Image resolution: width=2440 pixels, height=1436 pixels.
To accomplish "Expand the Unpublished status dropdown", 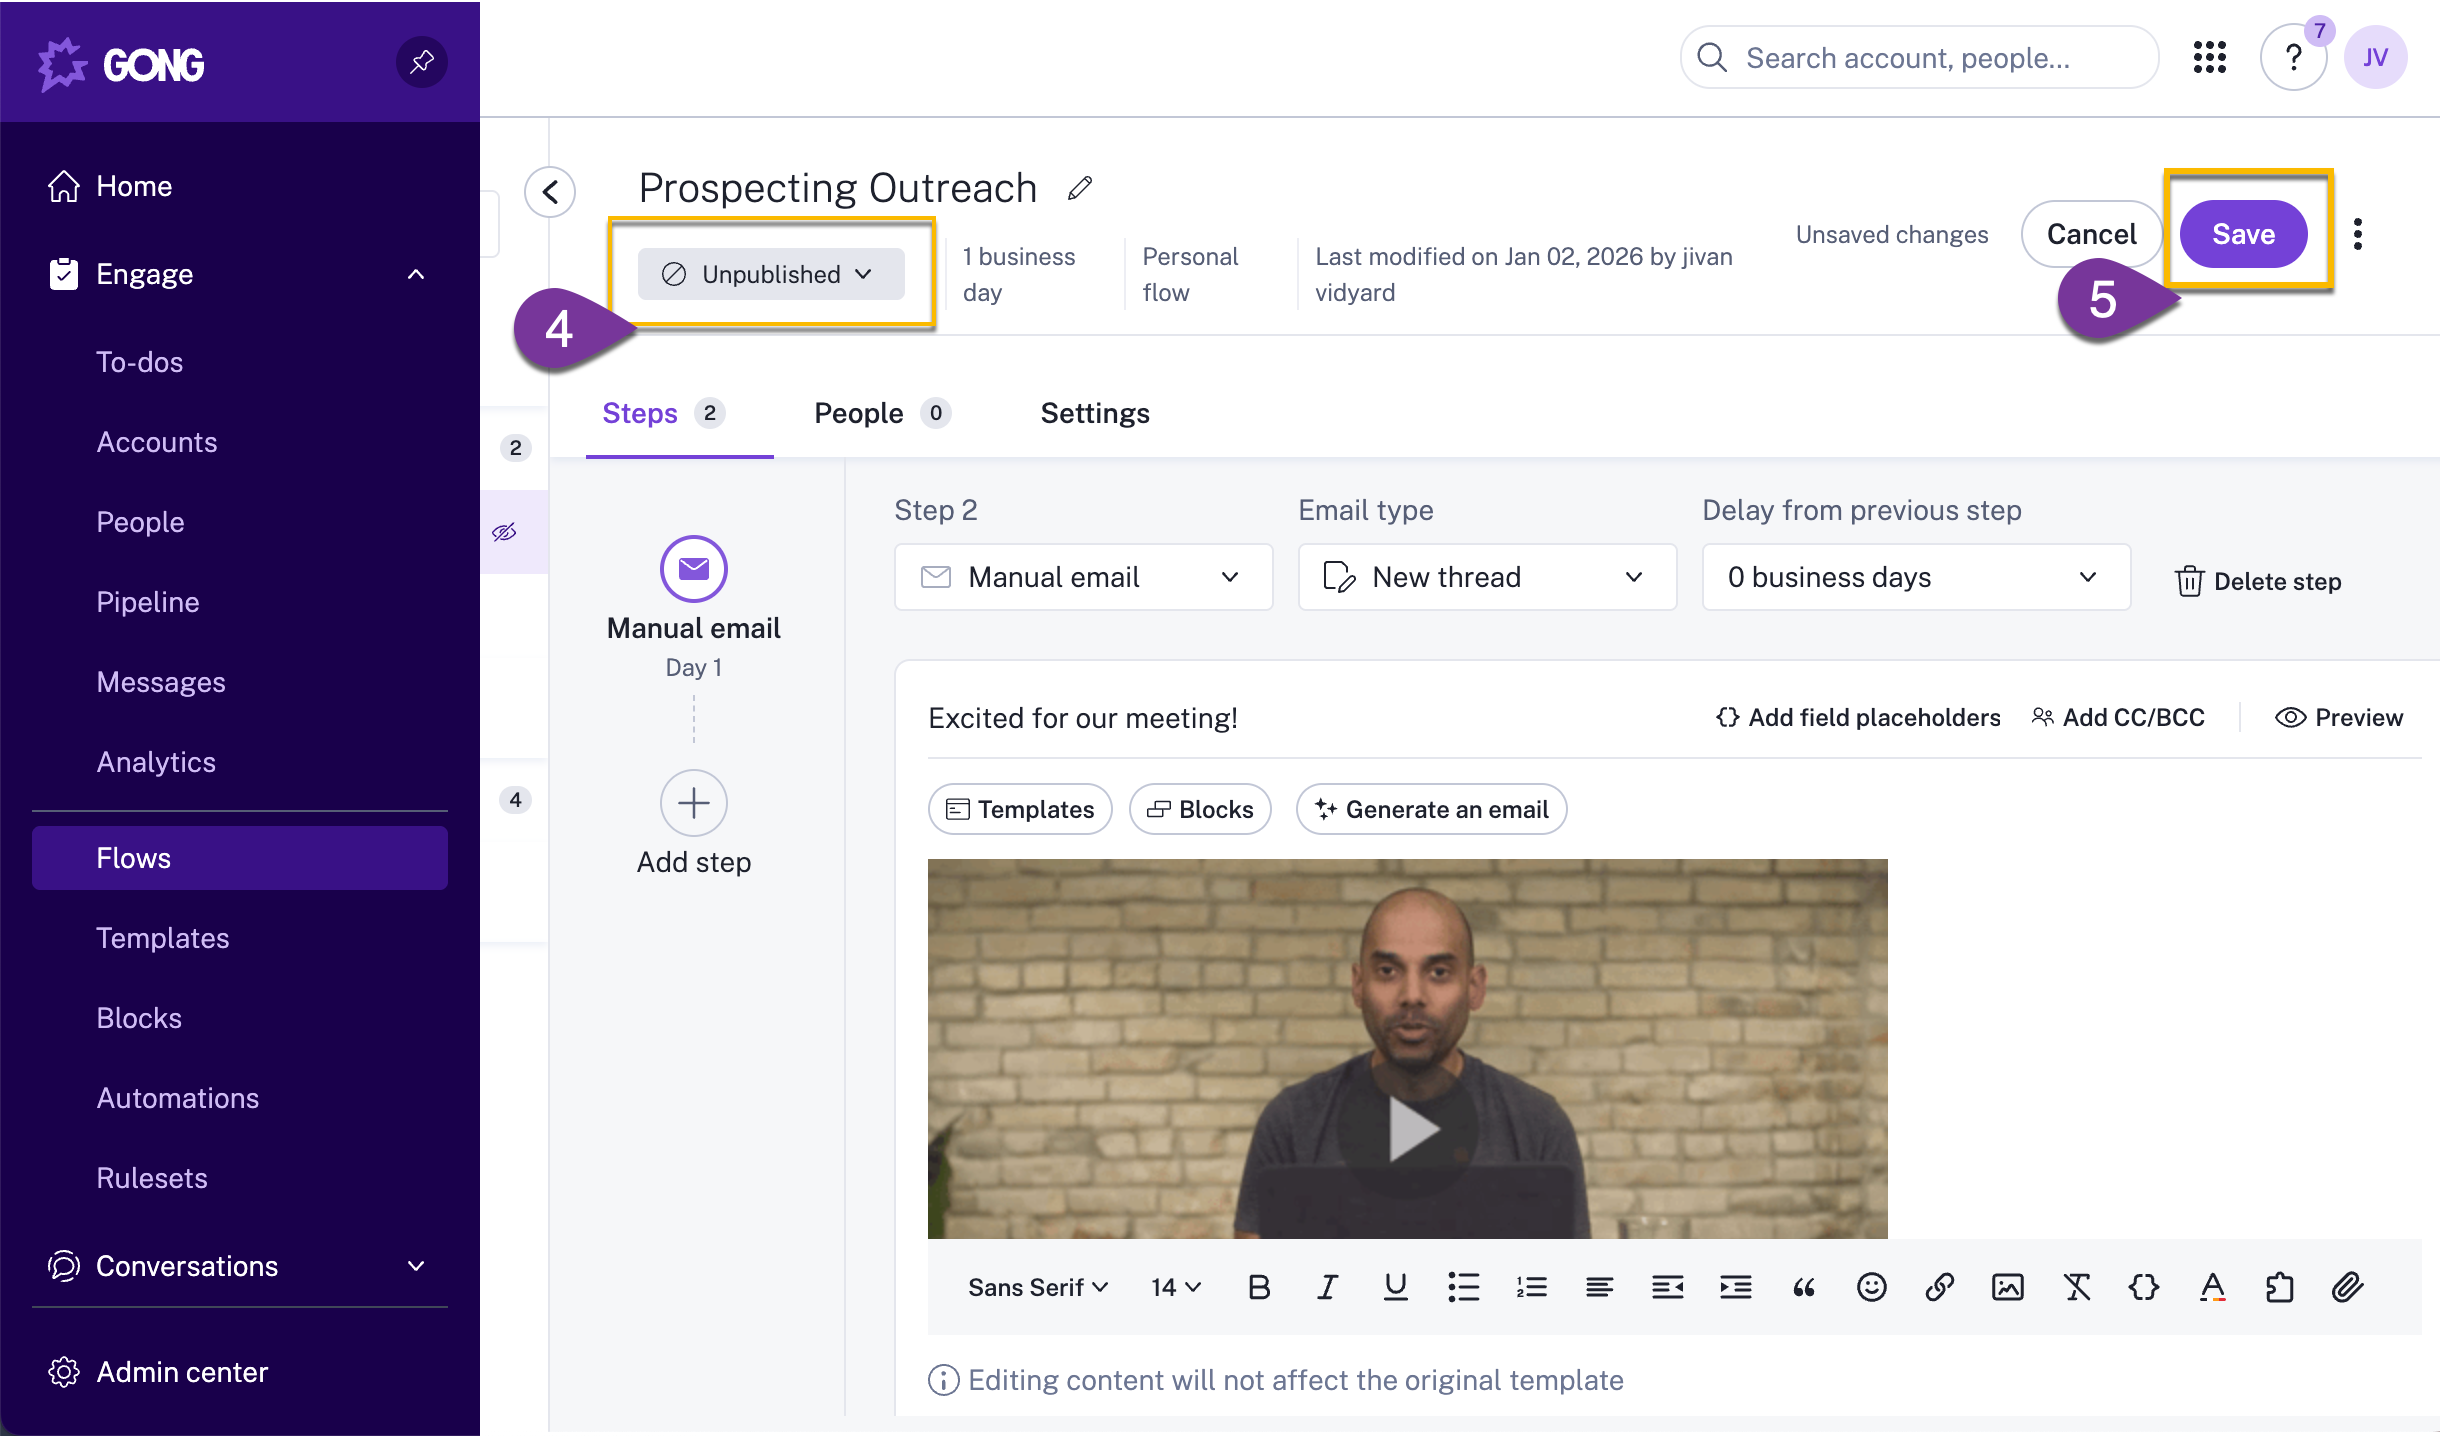I will [x=770, y=274].
